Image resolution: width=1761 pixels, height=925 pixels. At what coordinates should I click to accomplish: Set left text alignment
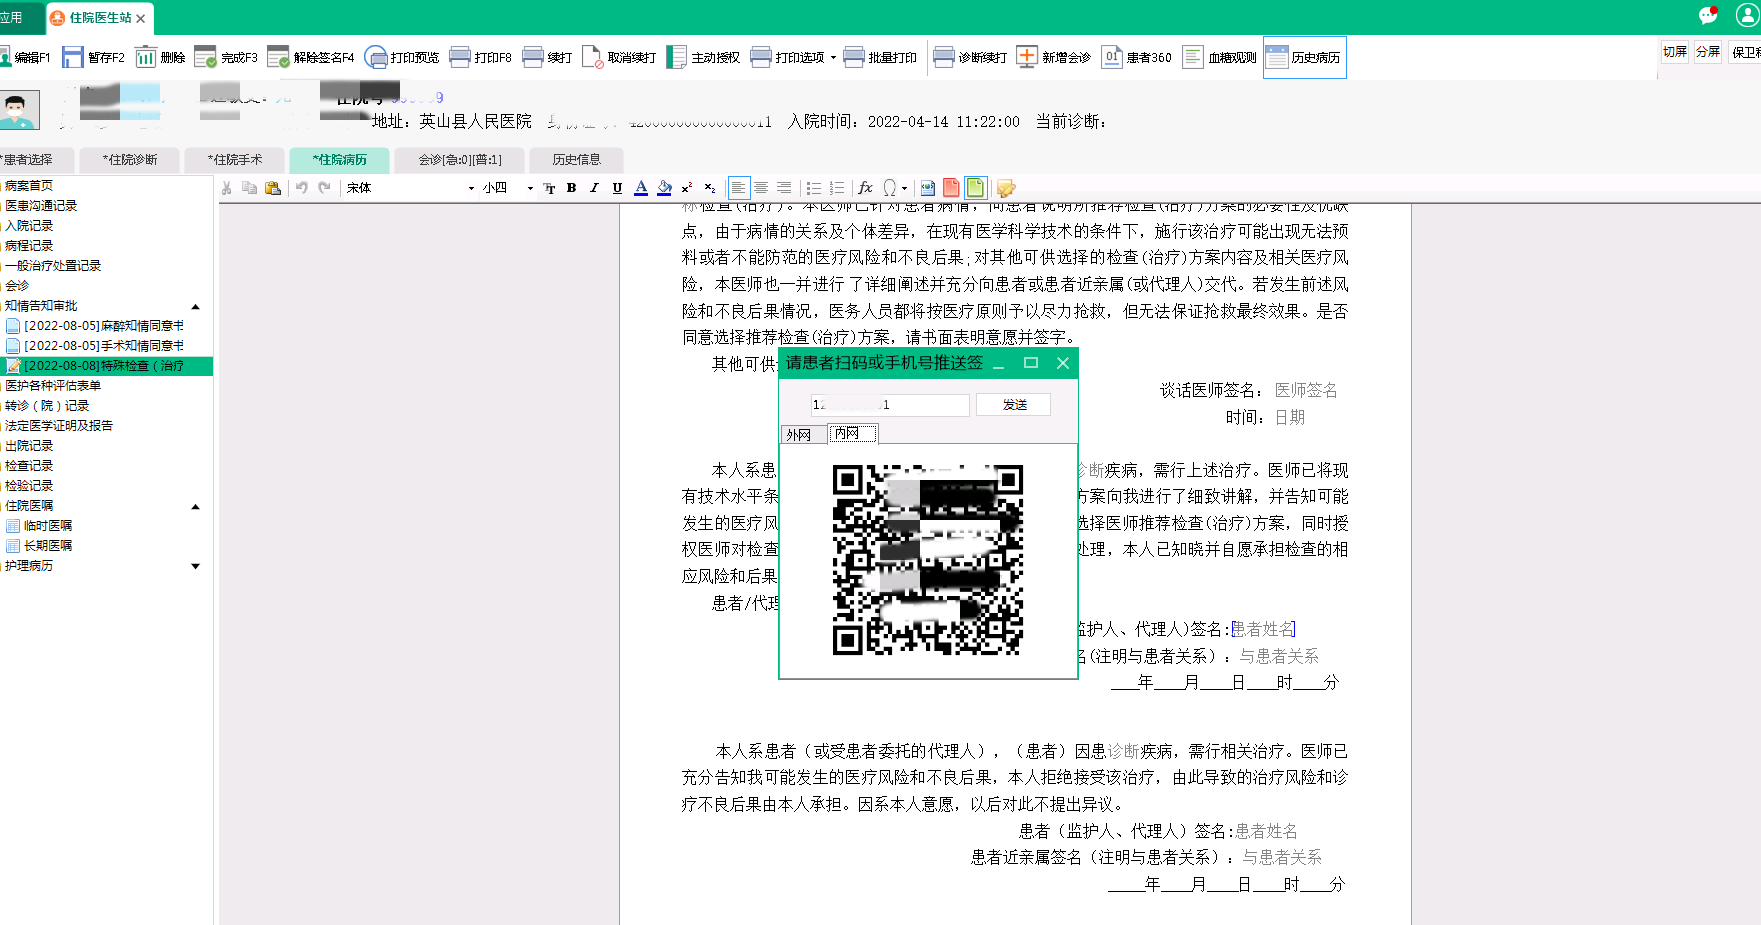[738, 188]
